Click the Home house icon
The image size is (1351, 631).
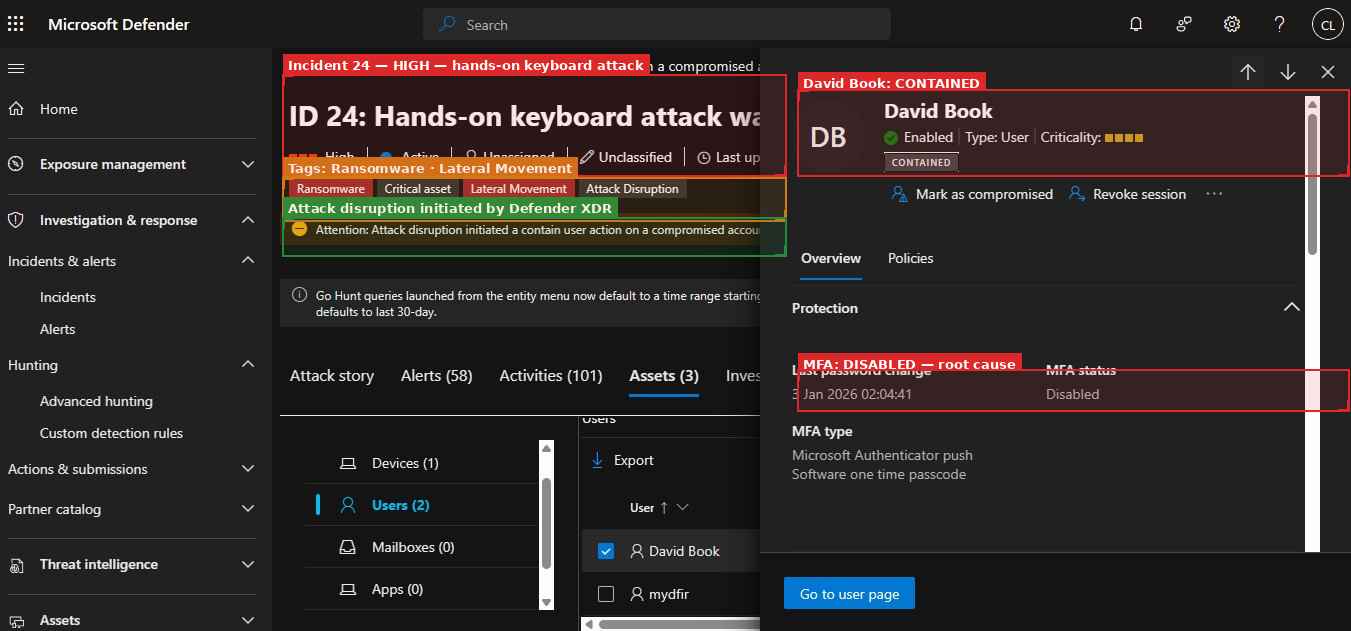pyautogui.click(x=16, y=109)
